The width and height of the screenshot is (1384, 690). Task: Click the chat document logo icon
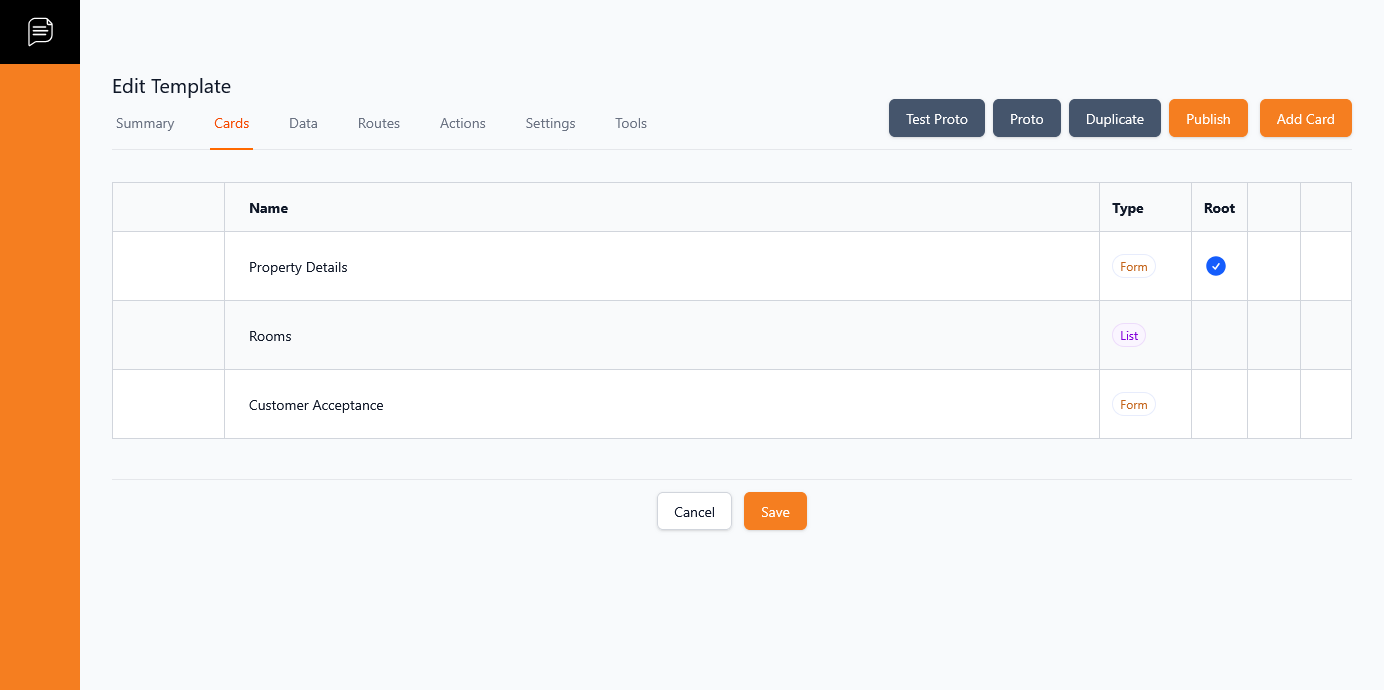click(x=40, y=31)
